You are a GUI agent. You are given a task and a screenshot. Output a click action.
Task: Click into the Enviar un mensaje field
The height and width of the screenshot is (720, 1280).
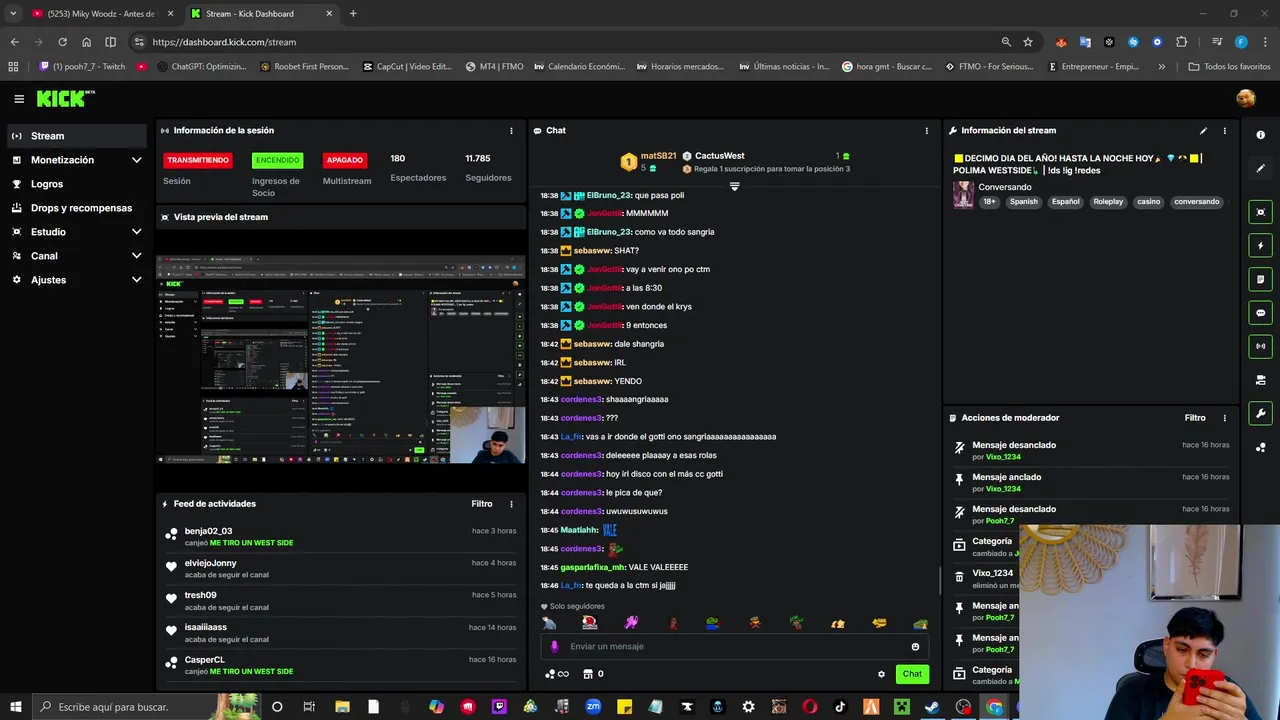point(735,647)
